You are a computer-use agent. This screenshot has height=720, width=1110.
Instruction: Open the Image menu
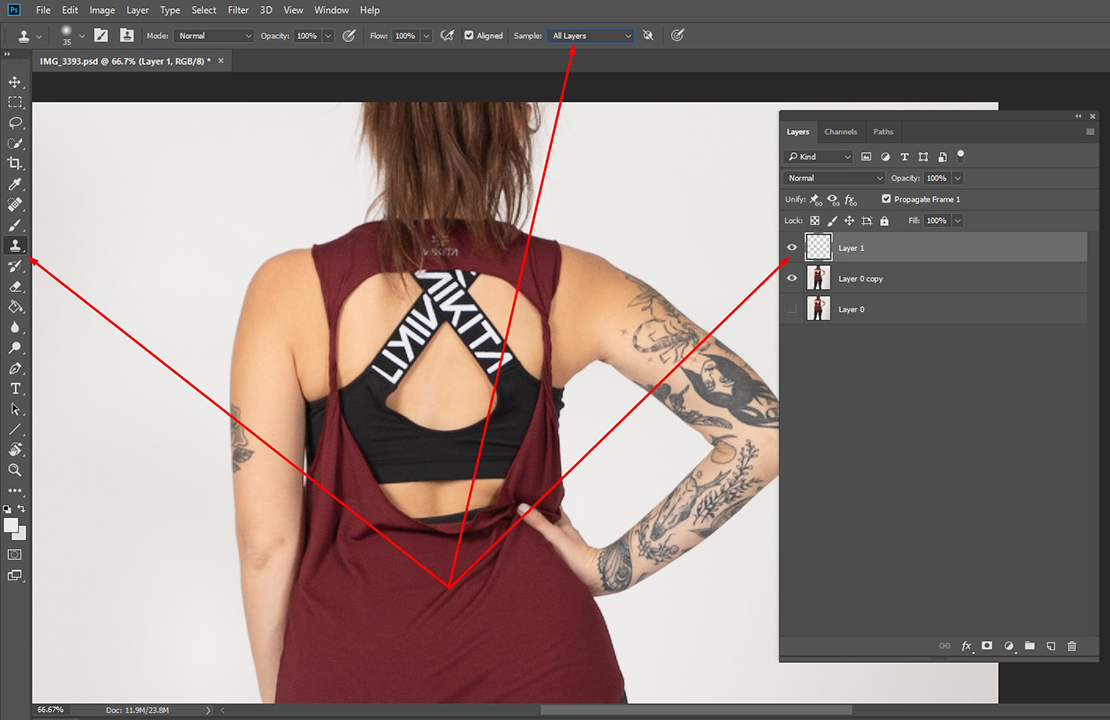(102, 10)
